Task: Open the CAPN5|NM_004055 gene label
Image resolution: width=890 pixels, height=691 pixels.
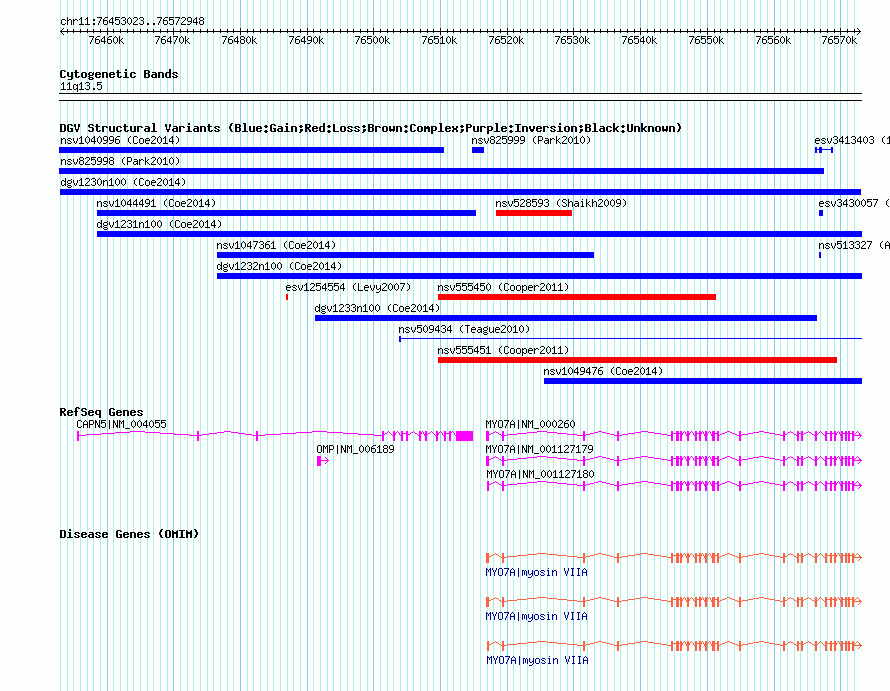Action: tap(121, 424)
